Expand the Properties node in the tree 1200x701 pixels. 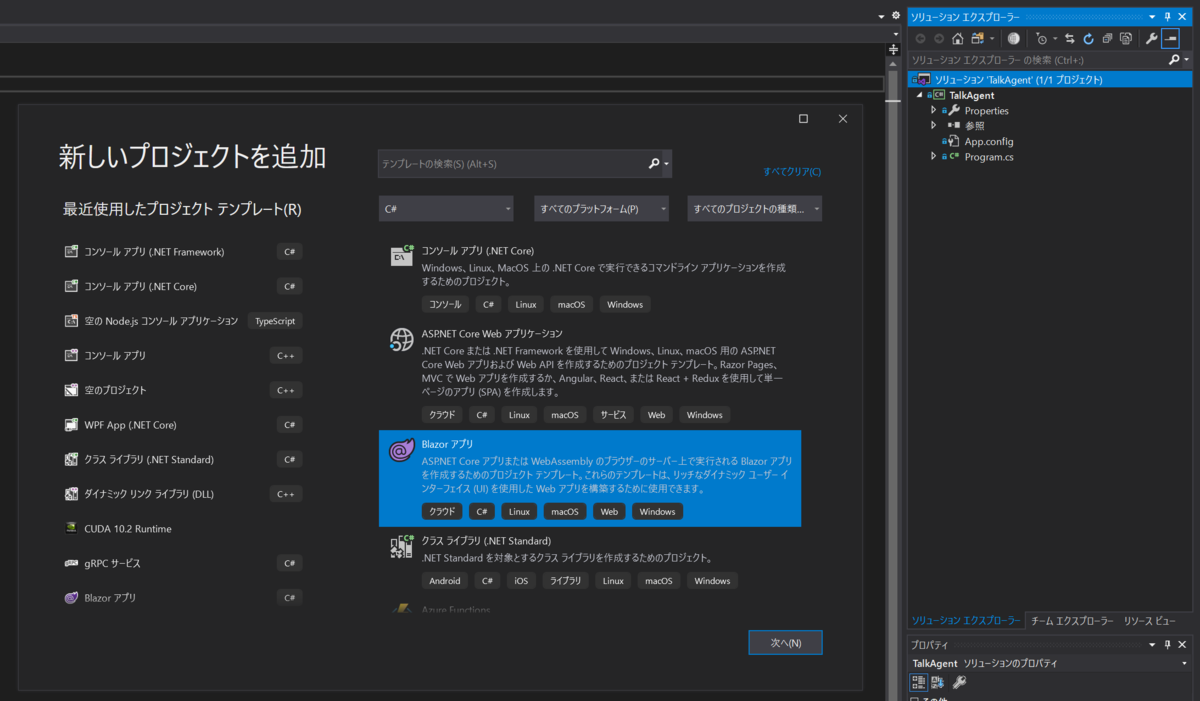point(934,111)
